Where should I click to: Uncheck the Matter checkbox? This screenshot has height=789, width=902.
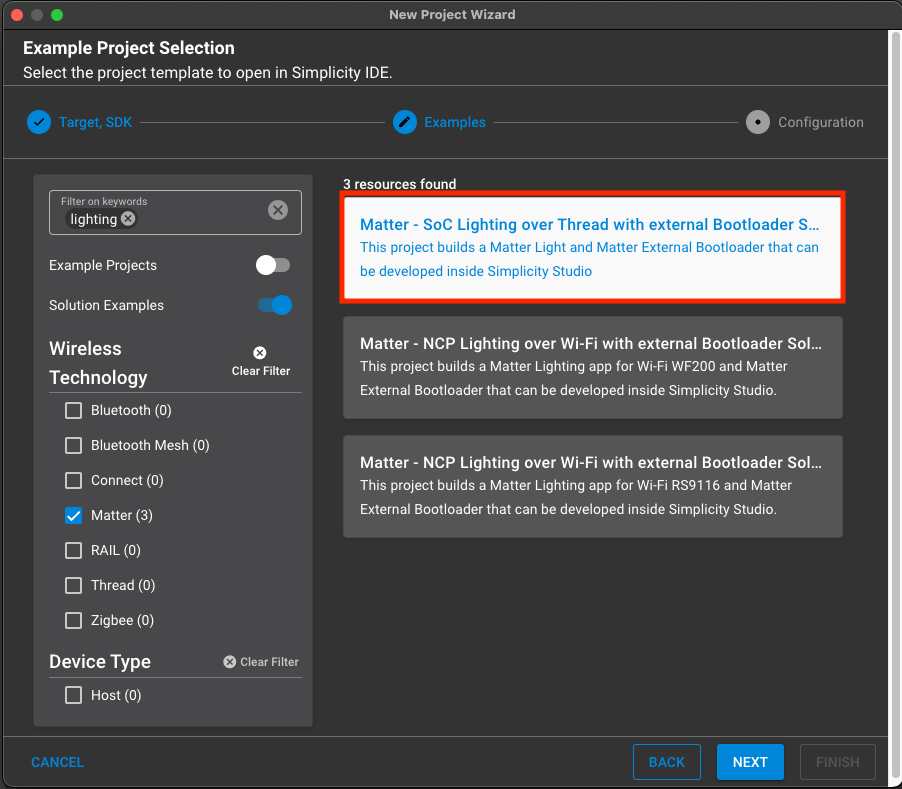click(73, 516)
